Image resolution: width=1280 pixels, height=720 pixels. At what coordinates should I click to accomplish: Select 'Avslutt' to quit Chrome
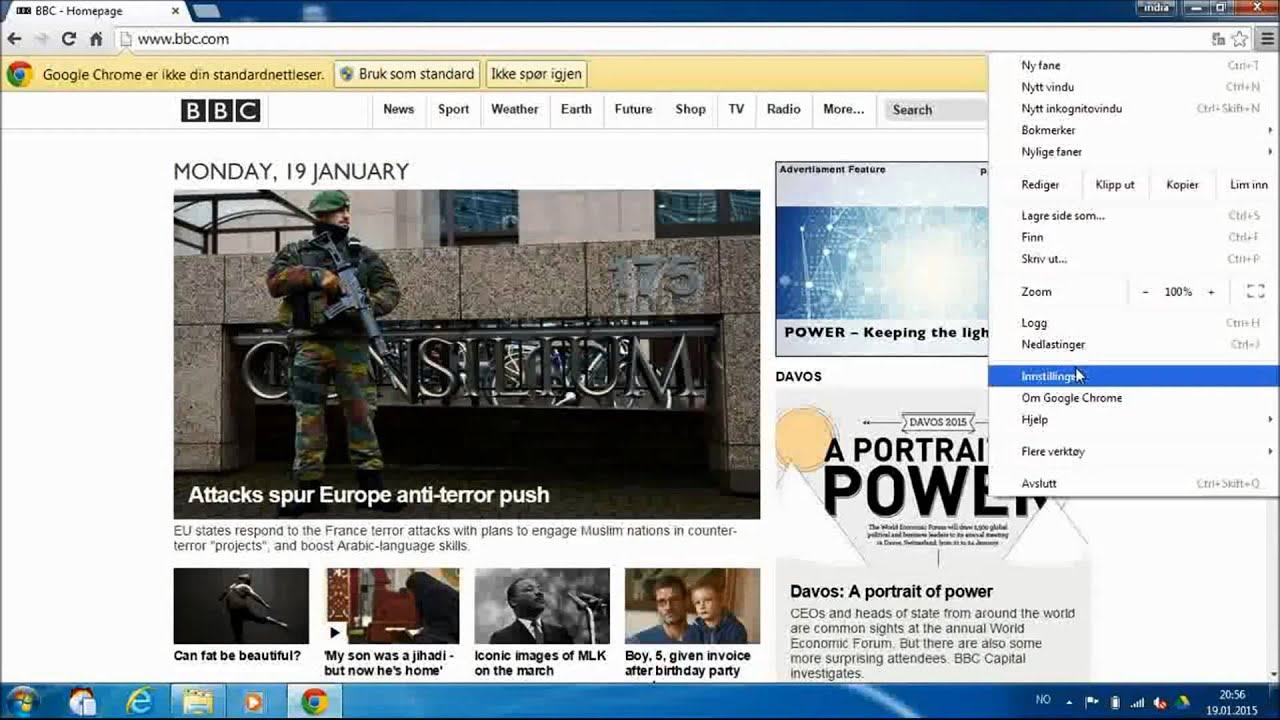coord(1133,484)
